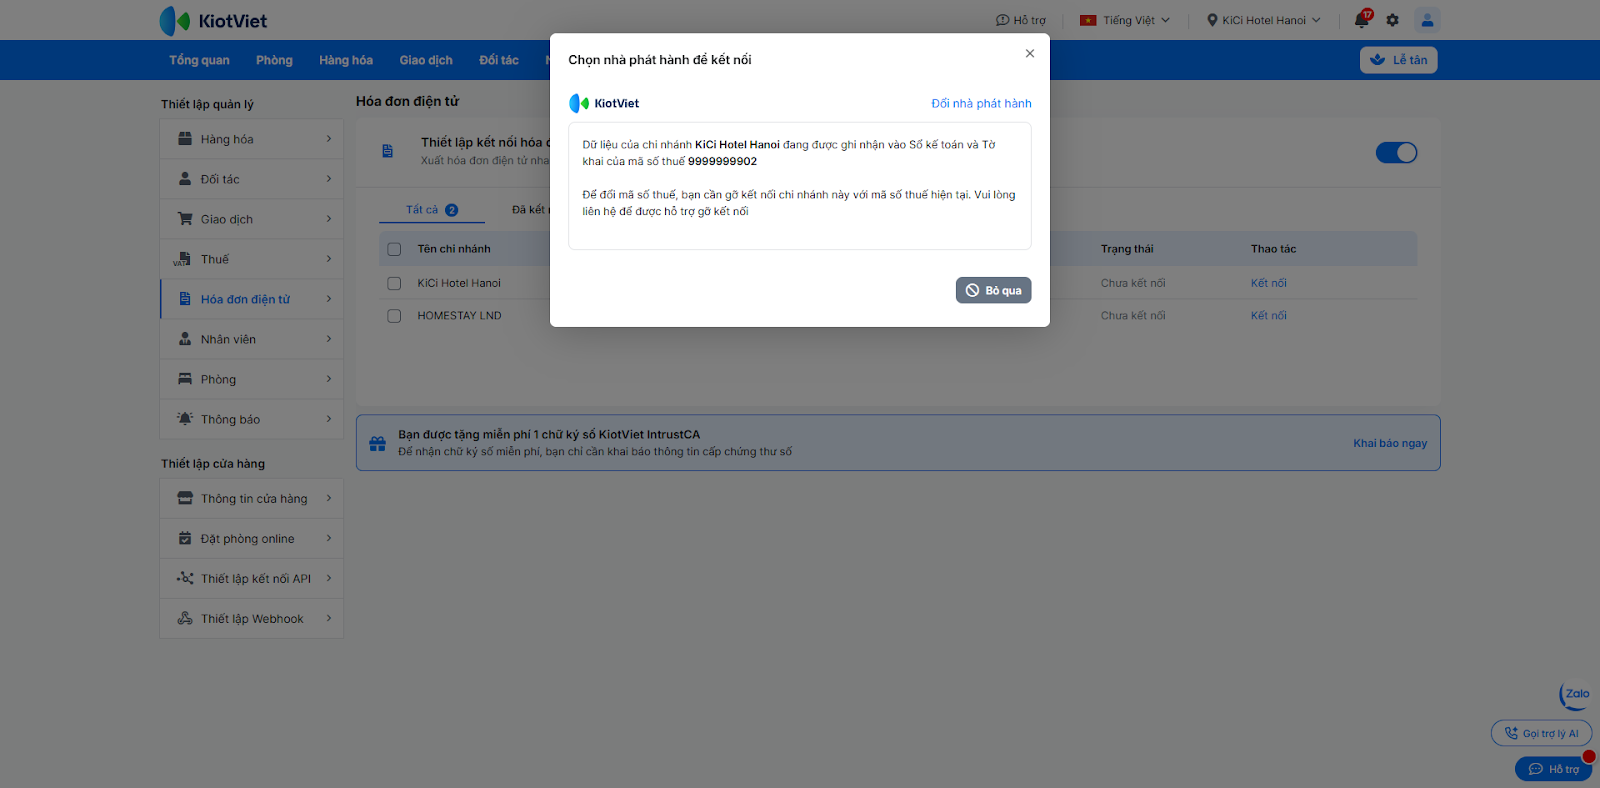The height and width of the screenshot is (788, 1600).
Task: Open the Zalo chat icon
Action: 1575,694
